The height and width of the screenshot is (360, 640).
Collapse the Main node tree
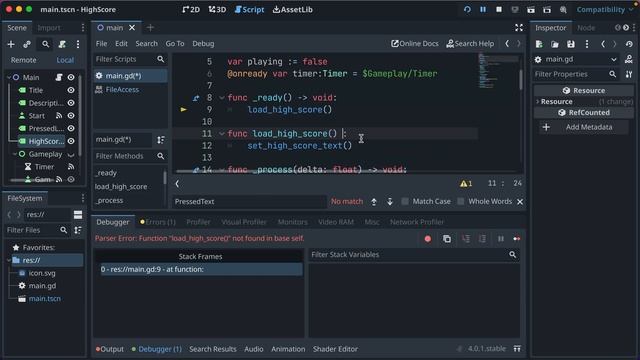(x=9, y=77)
